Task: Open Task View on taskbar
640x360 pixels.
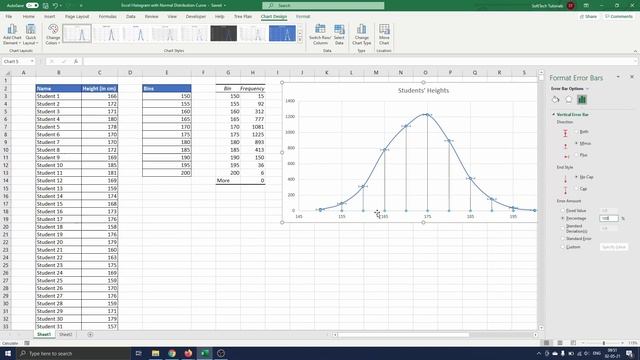Action: 138,353
